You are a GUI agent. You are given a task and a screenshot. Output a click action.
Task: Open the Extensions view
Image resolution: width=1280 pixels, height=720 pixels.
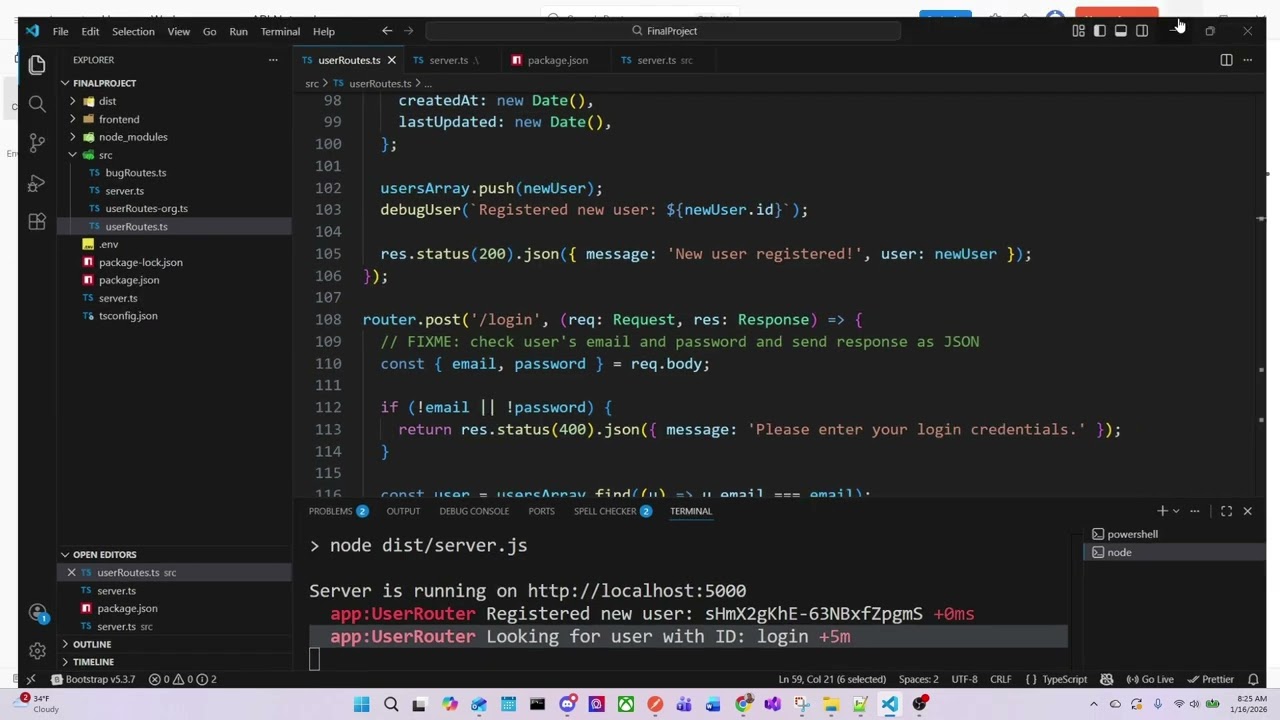[37, 222]
